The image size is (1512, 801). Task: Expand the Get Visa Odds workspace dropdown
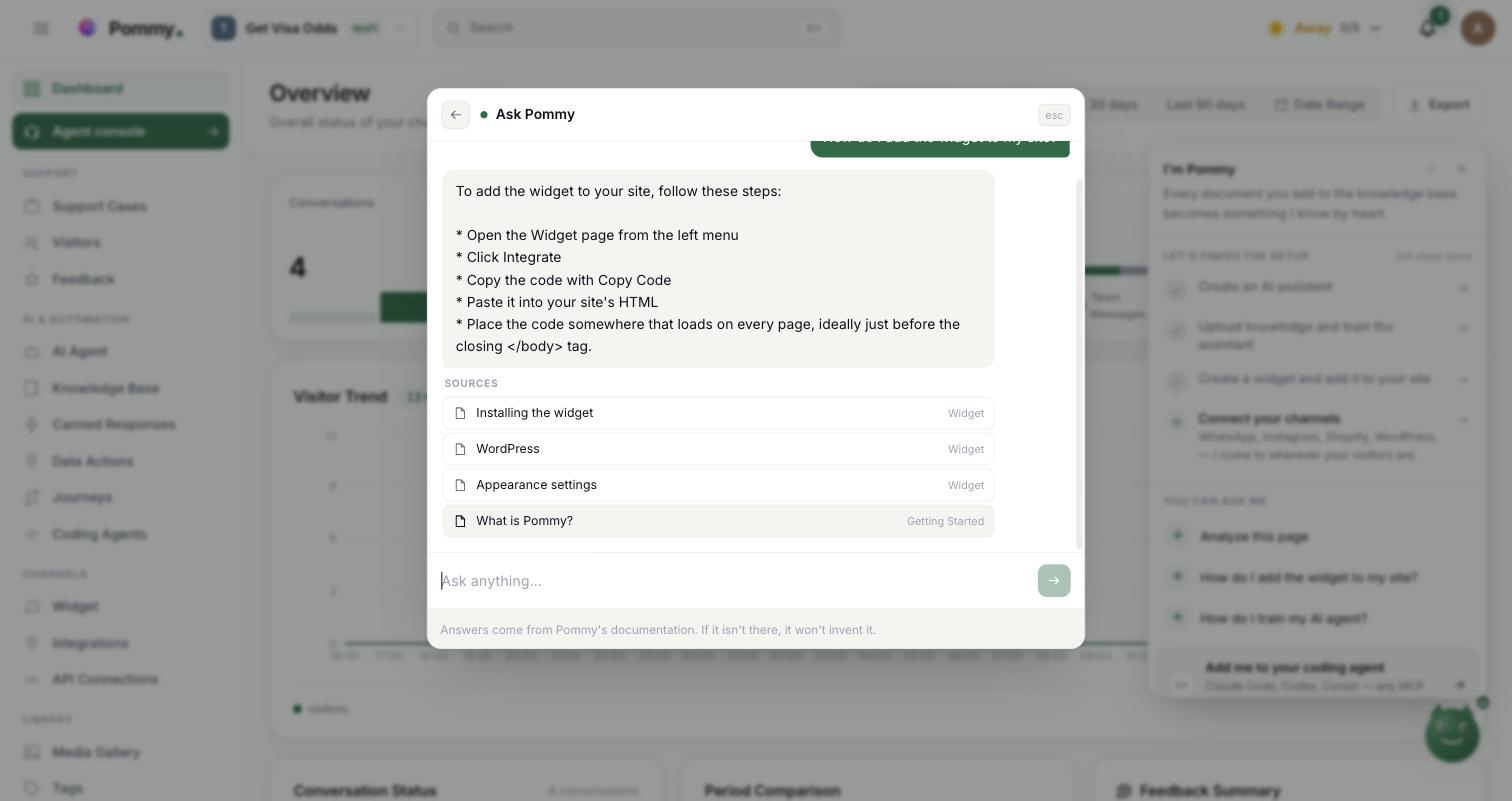tap(311, 28)
